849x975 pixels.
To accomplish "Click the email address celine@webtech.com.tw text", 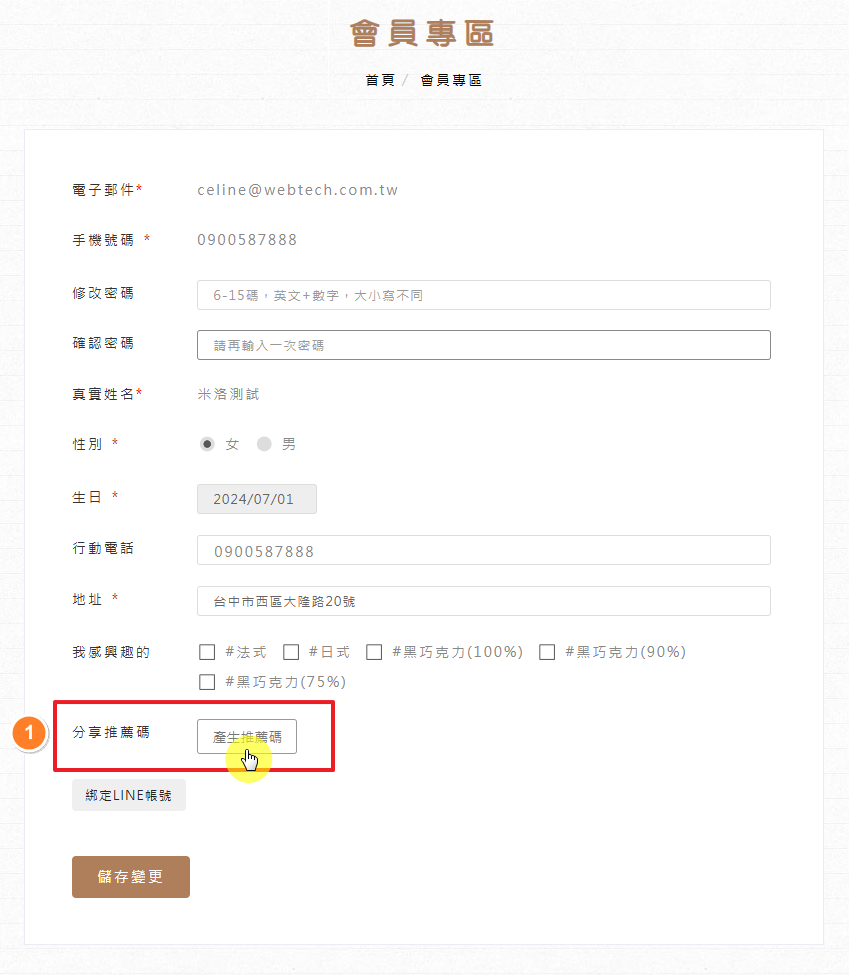I will coord(297,190).
